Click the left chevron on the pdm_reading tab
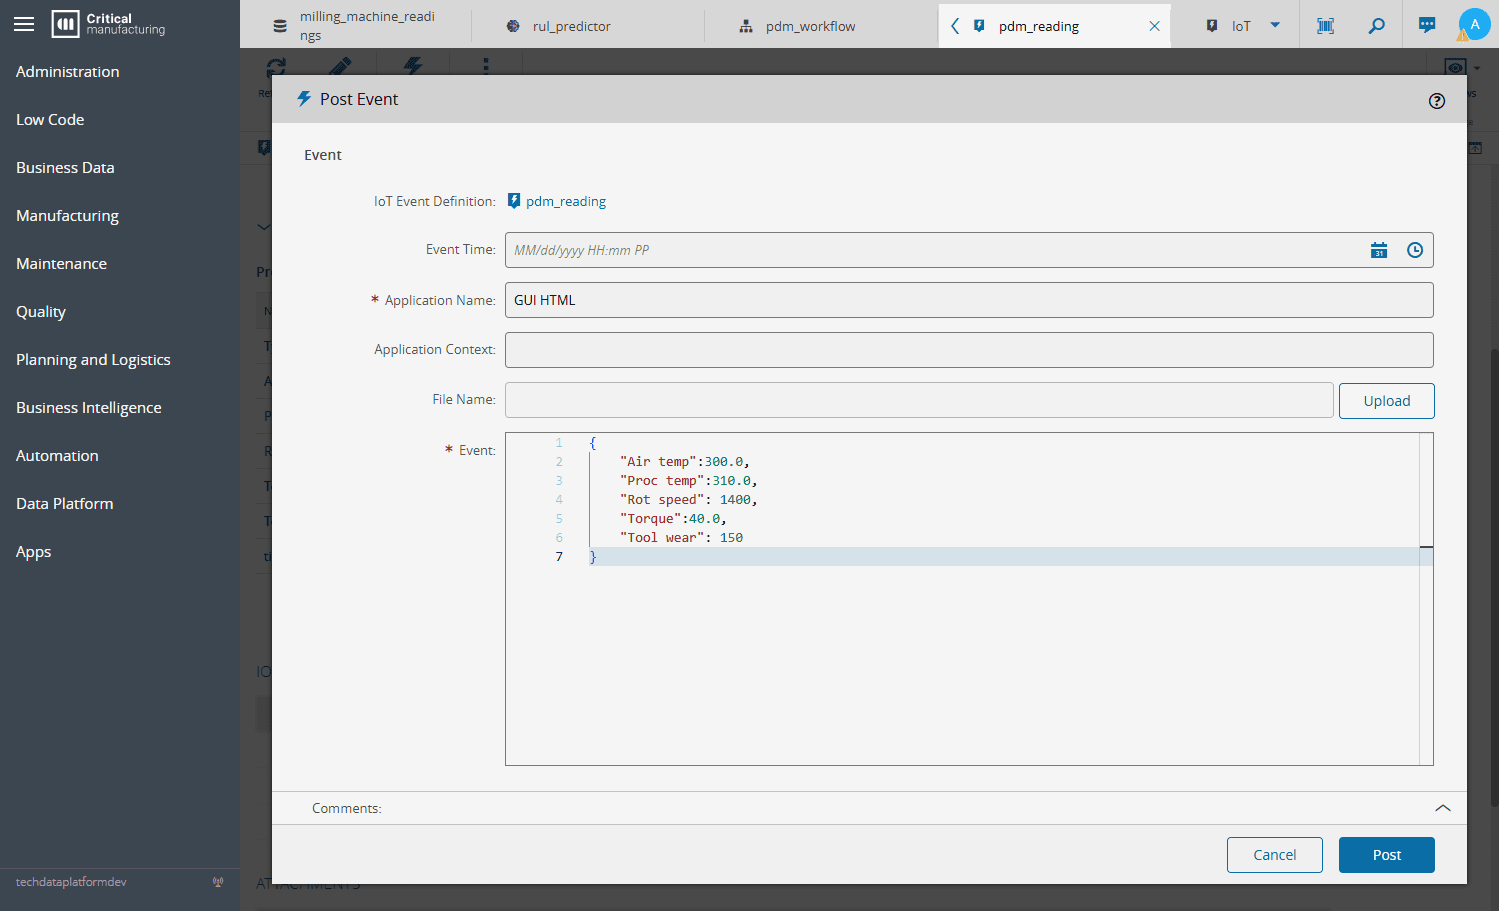Viewport: 1499px width, 911px height. point(955,26)
